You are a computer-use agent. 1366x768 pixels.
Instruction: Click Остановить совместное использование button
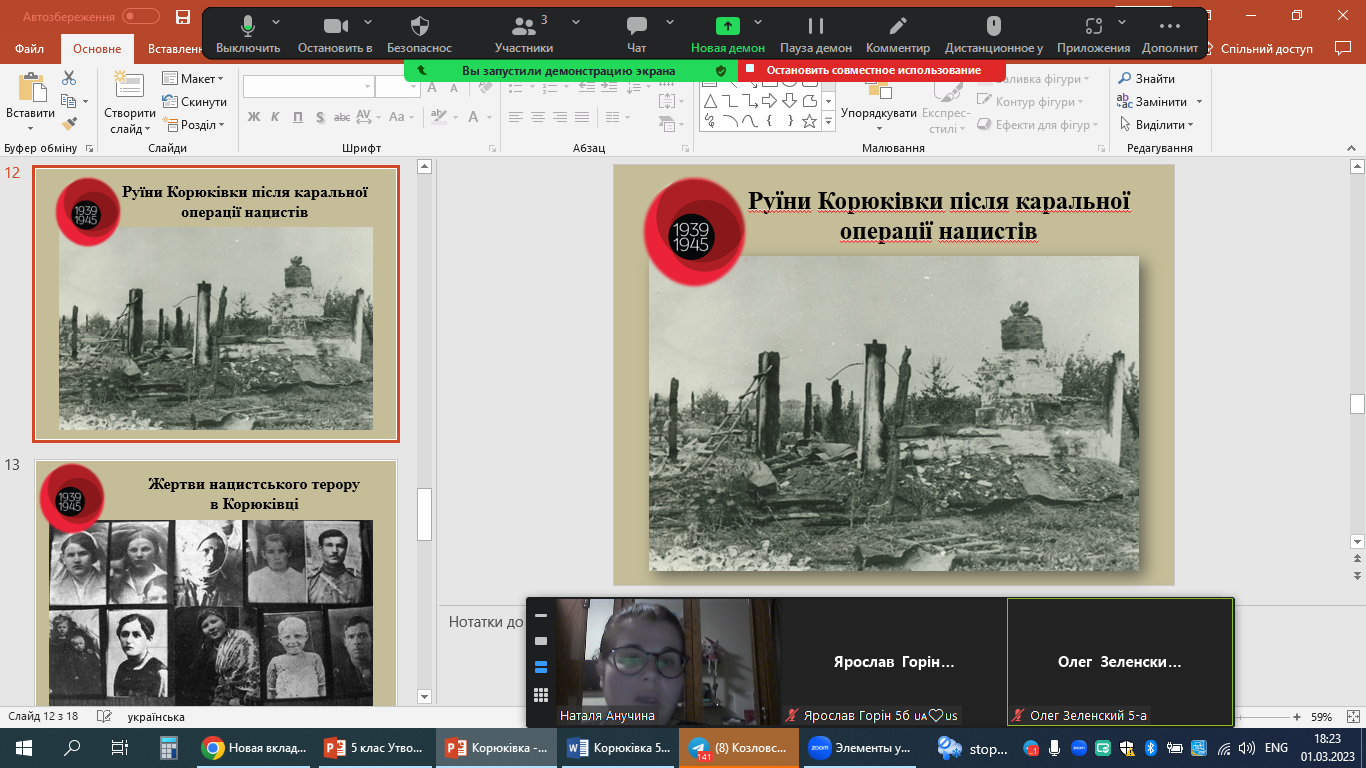(871, 70)
